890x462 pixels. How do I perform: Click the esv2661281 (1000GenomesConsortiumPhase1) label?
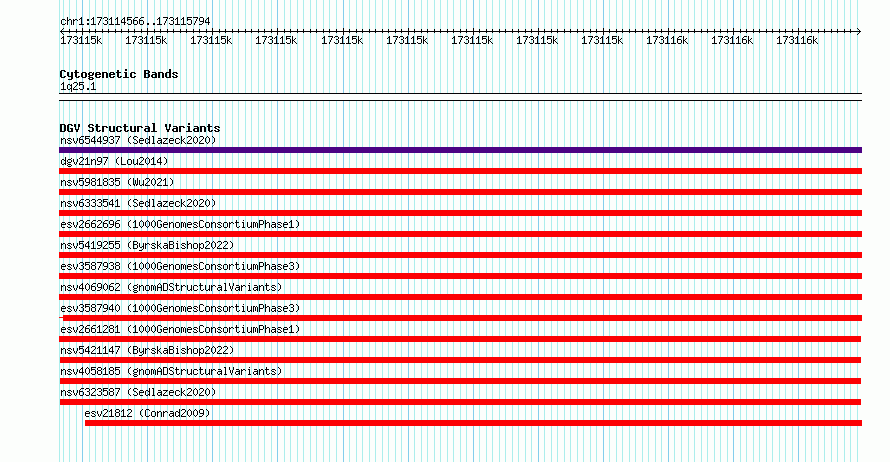click(x=180, y=329)
